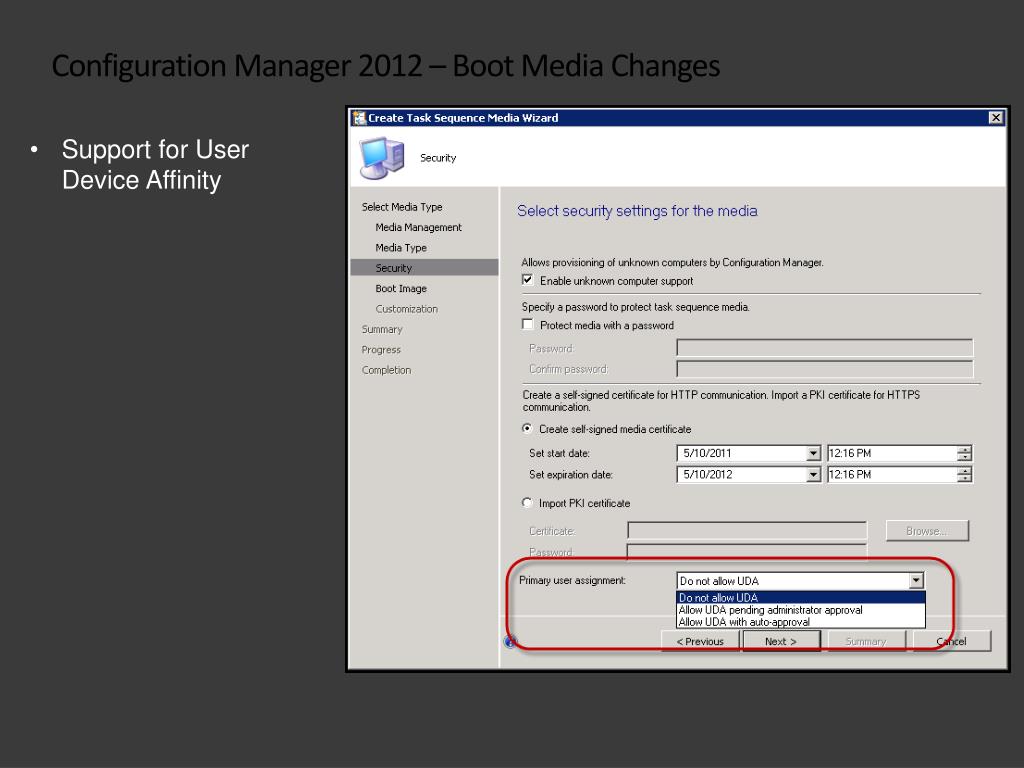Click the Confirm password input field
Screen dimensions: 1024x768
coord(825,369)
